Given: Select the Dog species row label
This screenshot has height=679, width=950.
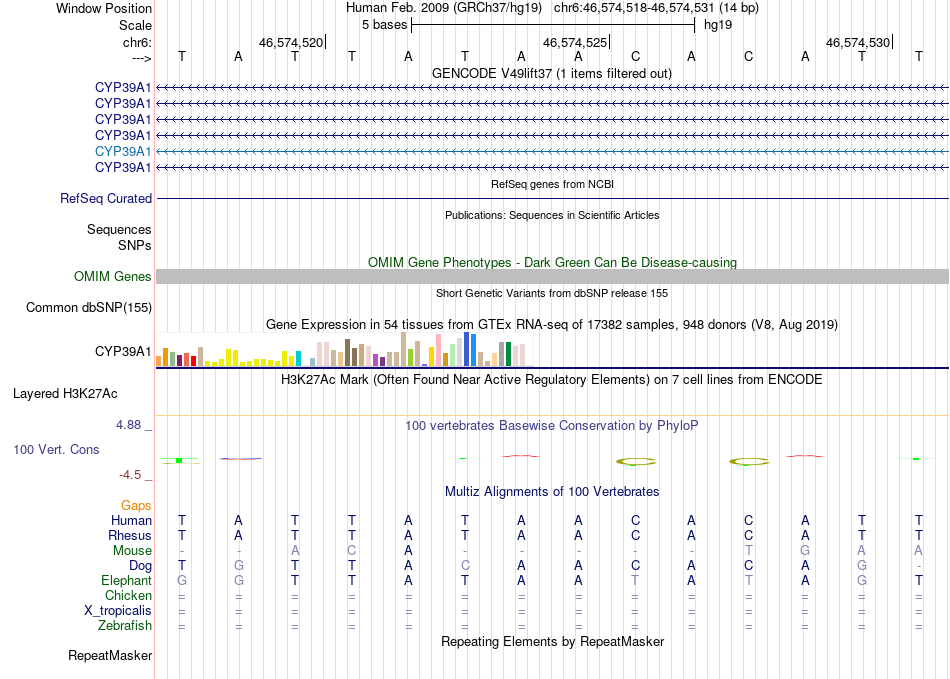Looking at the screenshot, I should coord(141,566).
